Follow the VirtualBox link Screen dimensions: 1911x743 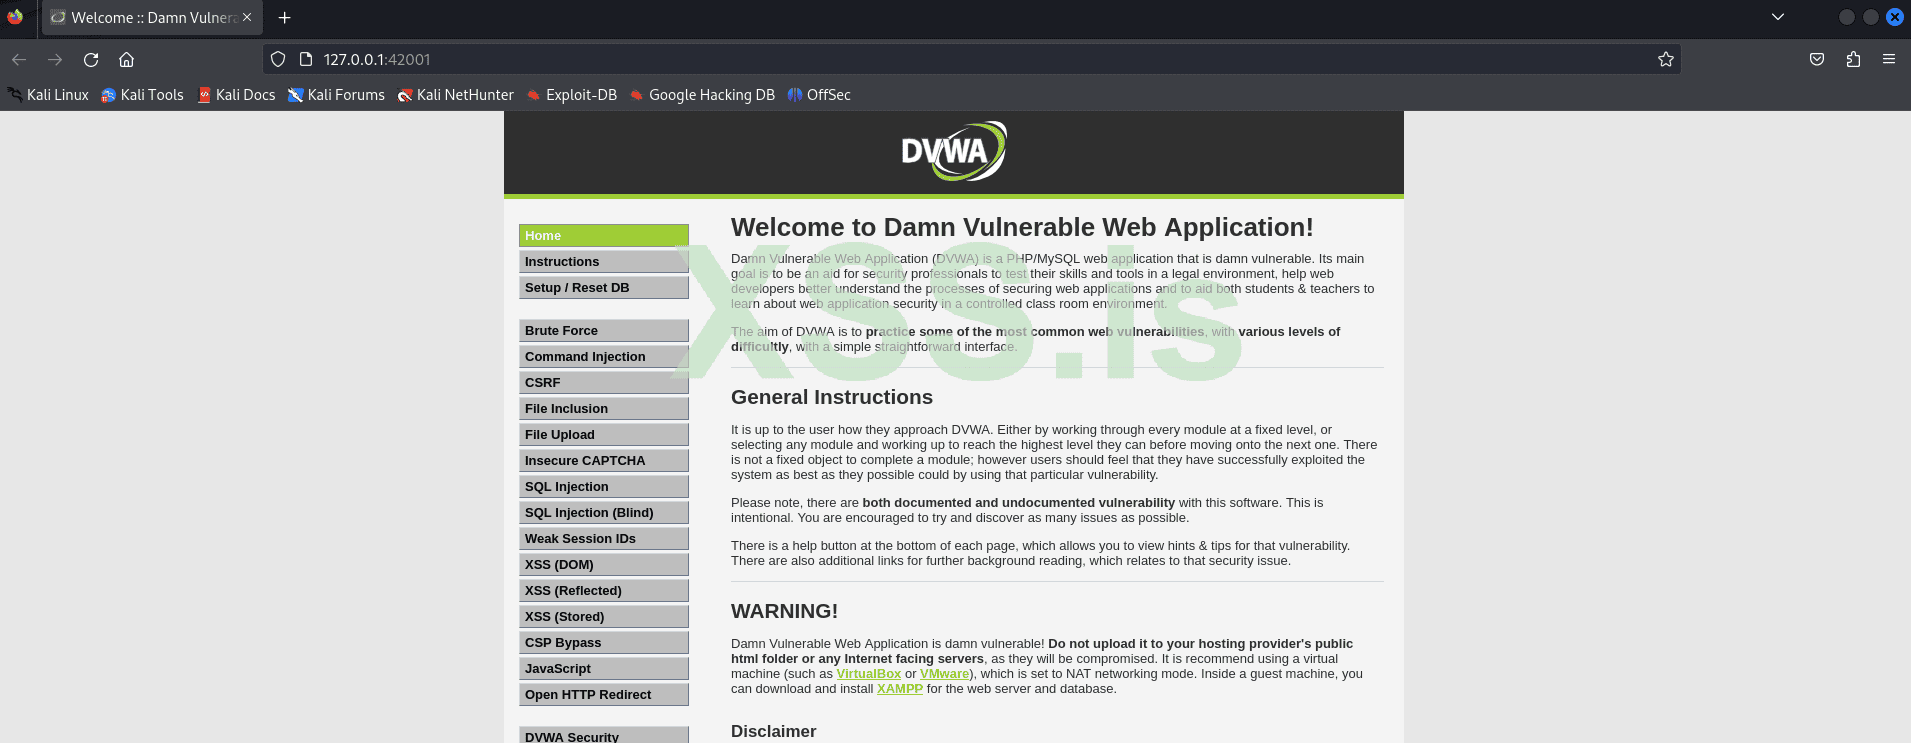[868, 674]
